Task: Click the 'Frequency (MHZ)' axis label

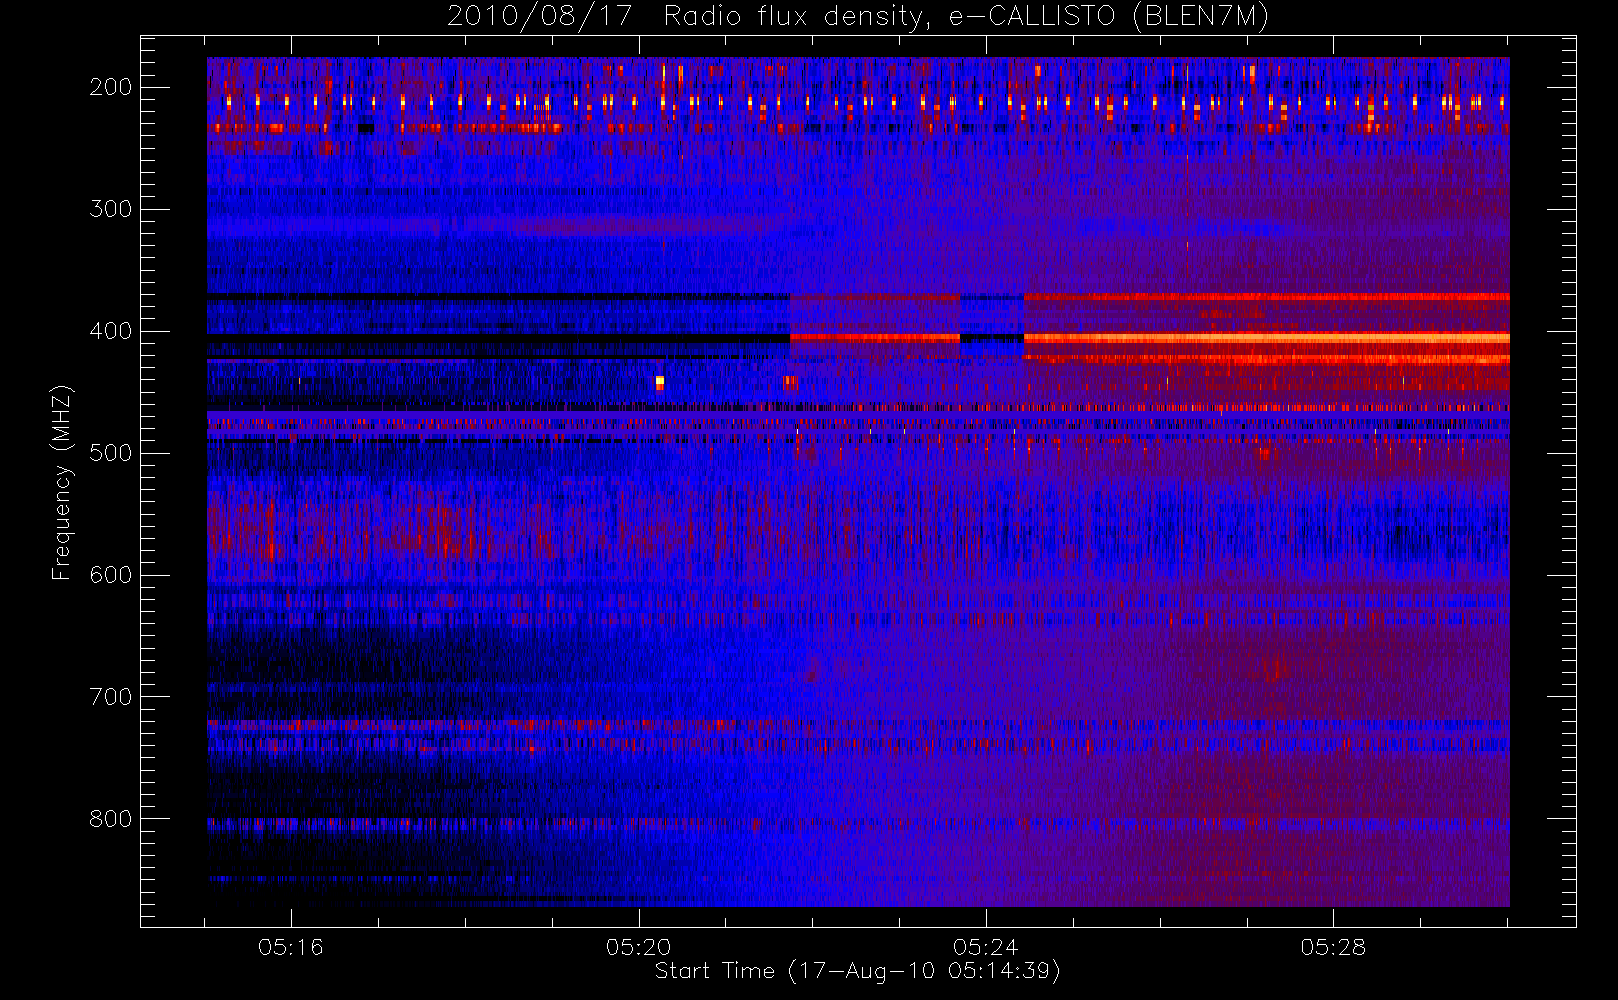Action: pyautogui.click(x=62, y=482)
